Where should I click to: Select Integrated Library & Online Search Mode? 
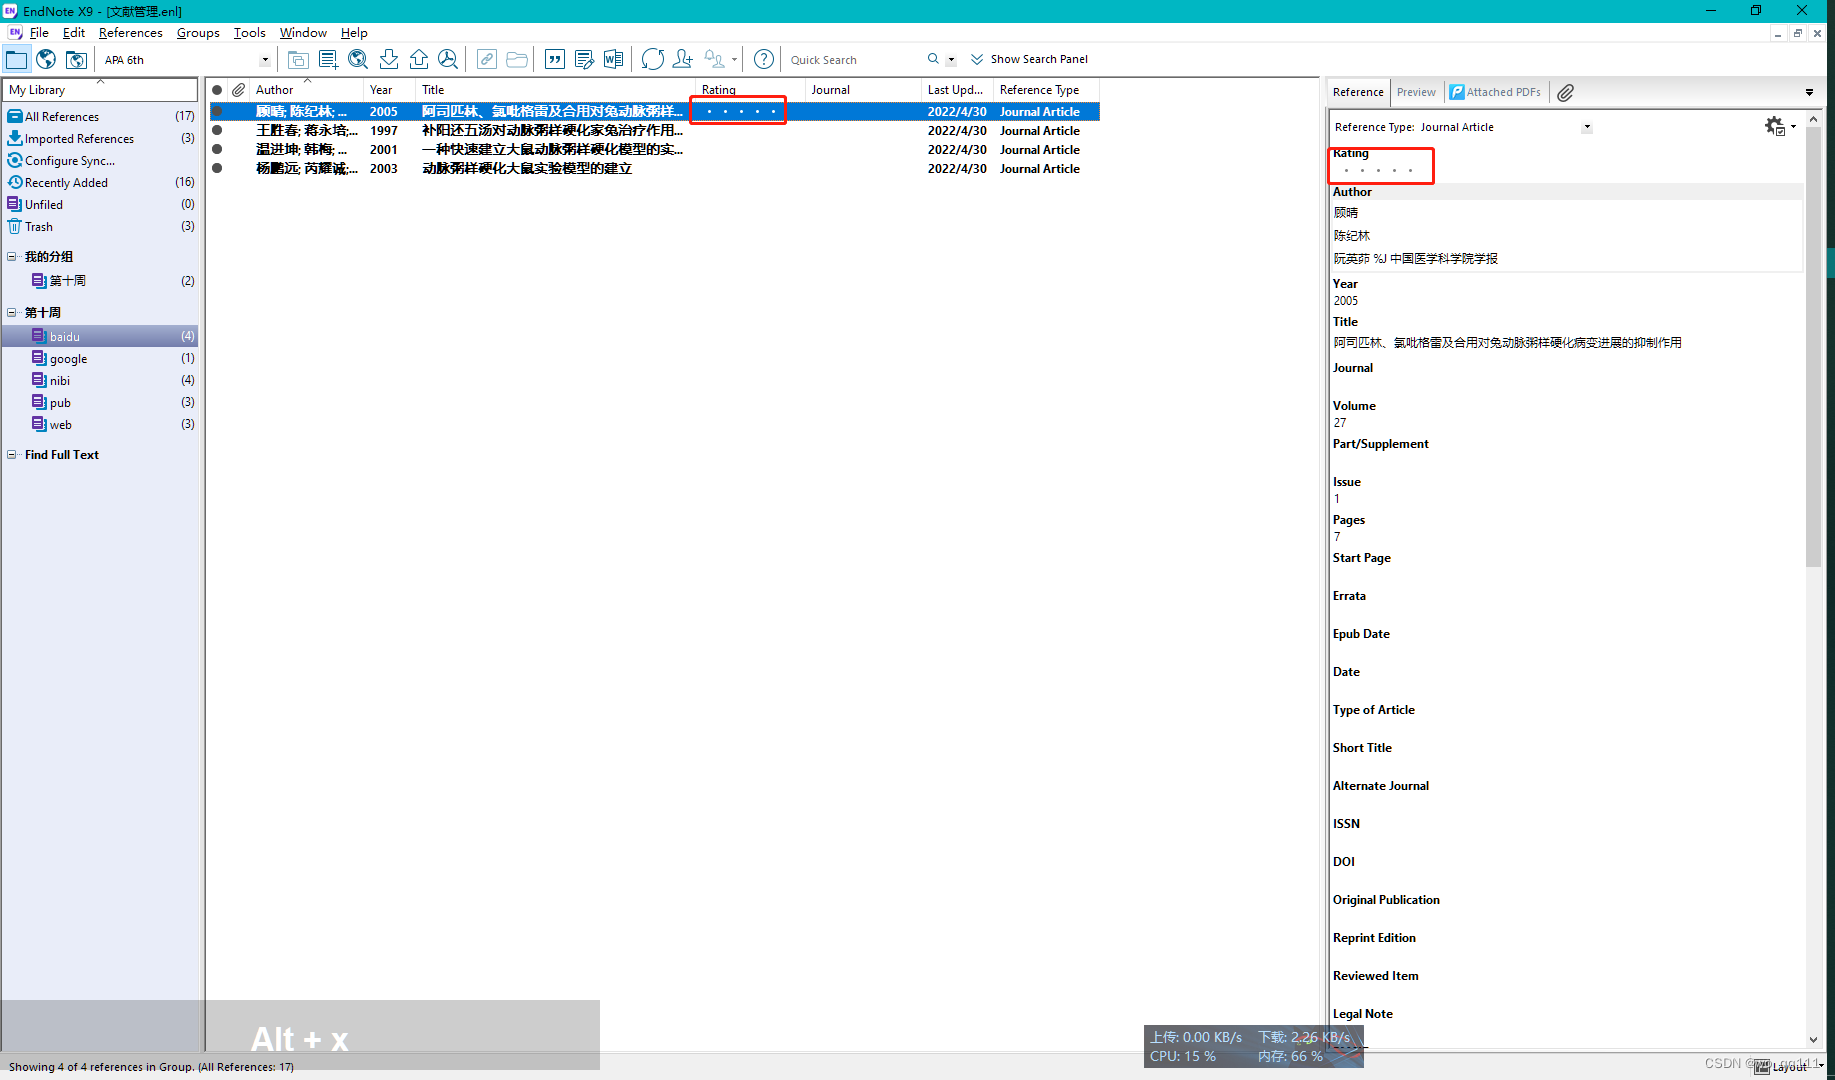[76, 59]
